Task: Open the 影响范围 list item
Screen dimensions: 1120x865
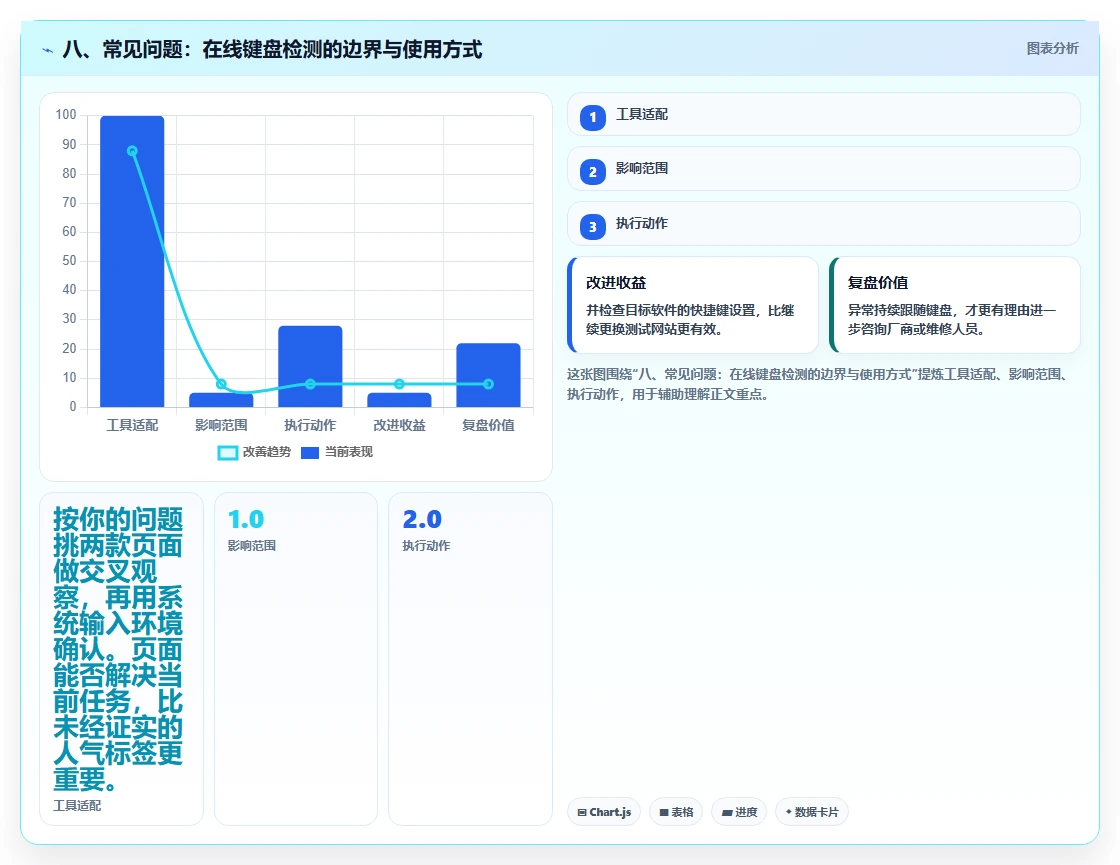Action: [x=824, y=169]
